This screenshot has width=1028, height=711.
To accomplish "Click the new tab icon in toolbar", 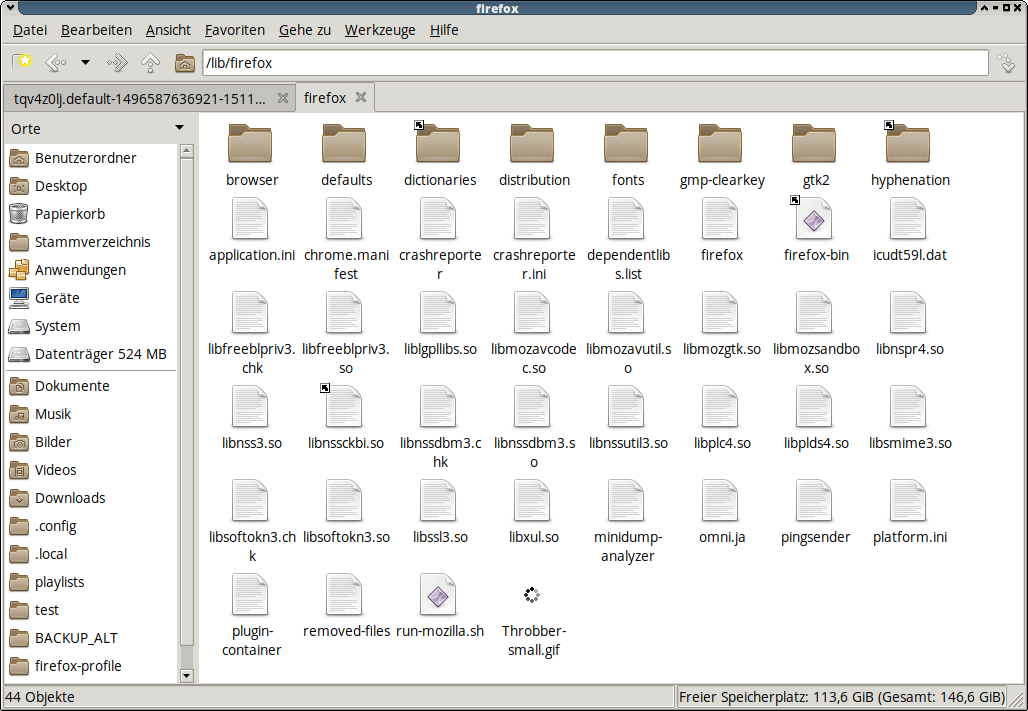I will 22,63.
